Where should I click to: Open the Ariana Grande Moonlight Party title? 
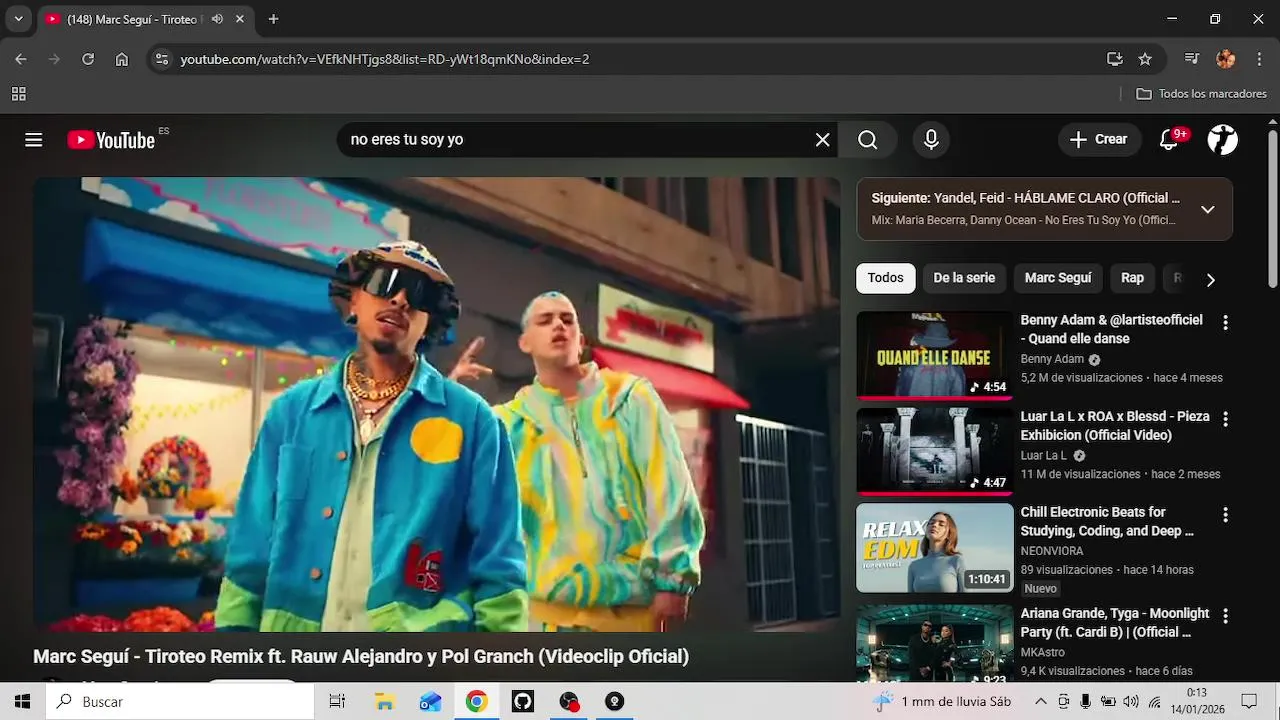(x=1115, y=622)
